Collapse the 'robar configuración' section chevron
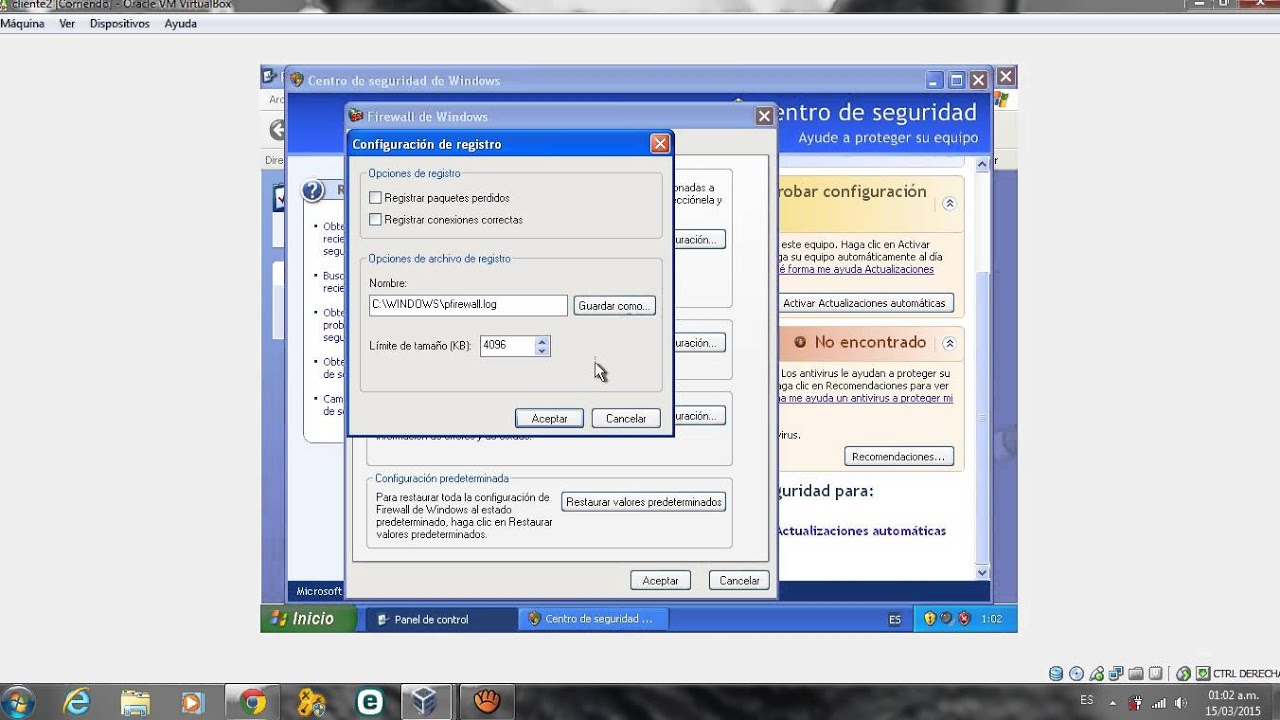This screenshot has width=1280, height=720. pyautogui.click(x=949, y=203)
